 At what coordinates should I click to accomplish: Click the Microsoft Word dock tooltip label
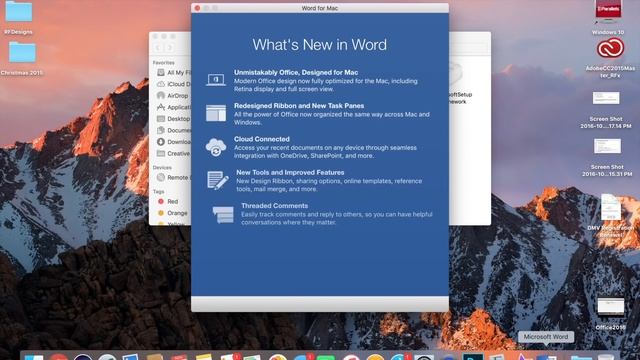tap(546, 337)
